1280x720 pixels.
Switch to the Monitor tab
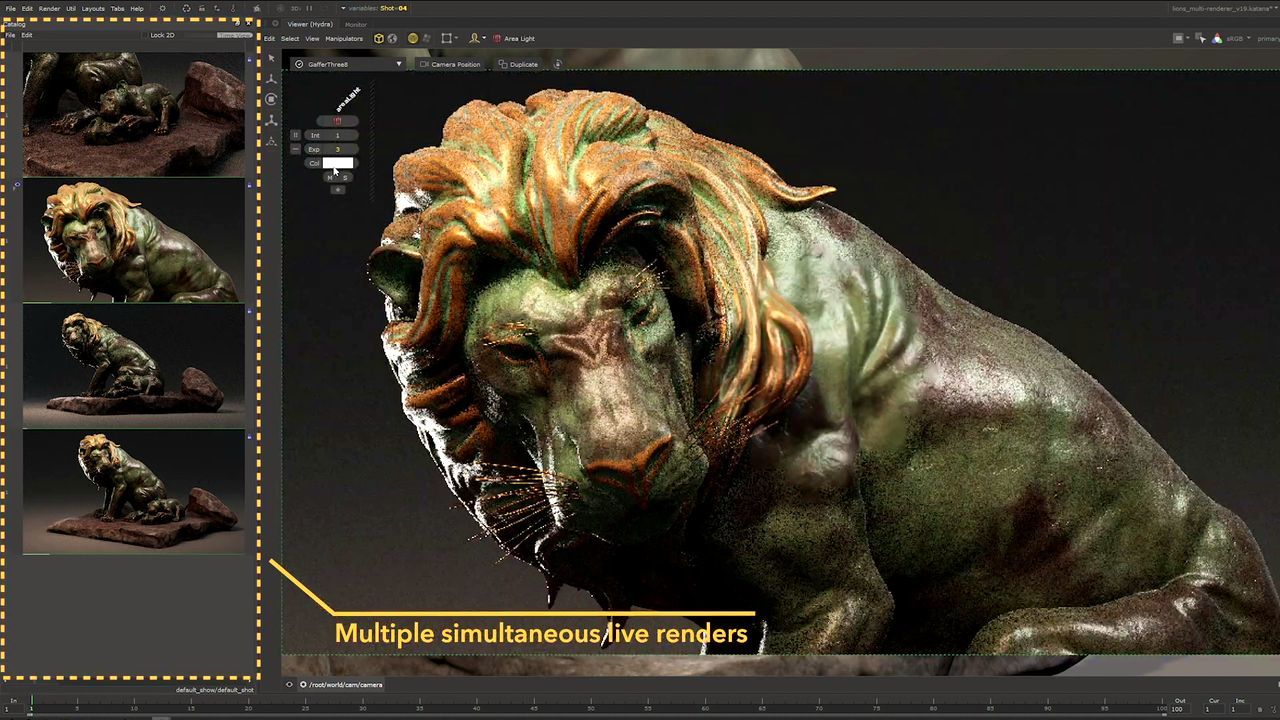355,24
